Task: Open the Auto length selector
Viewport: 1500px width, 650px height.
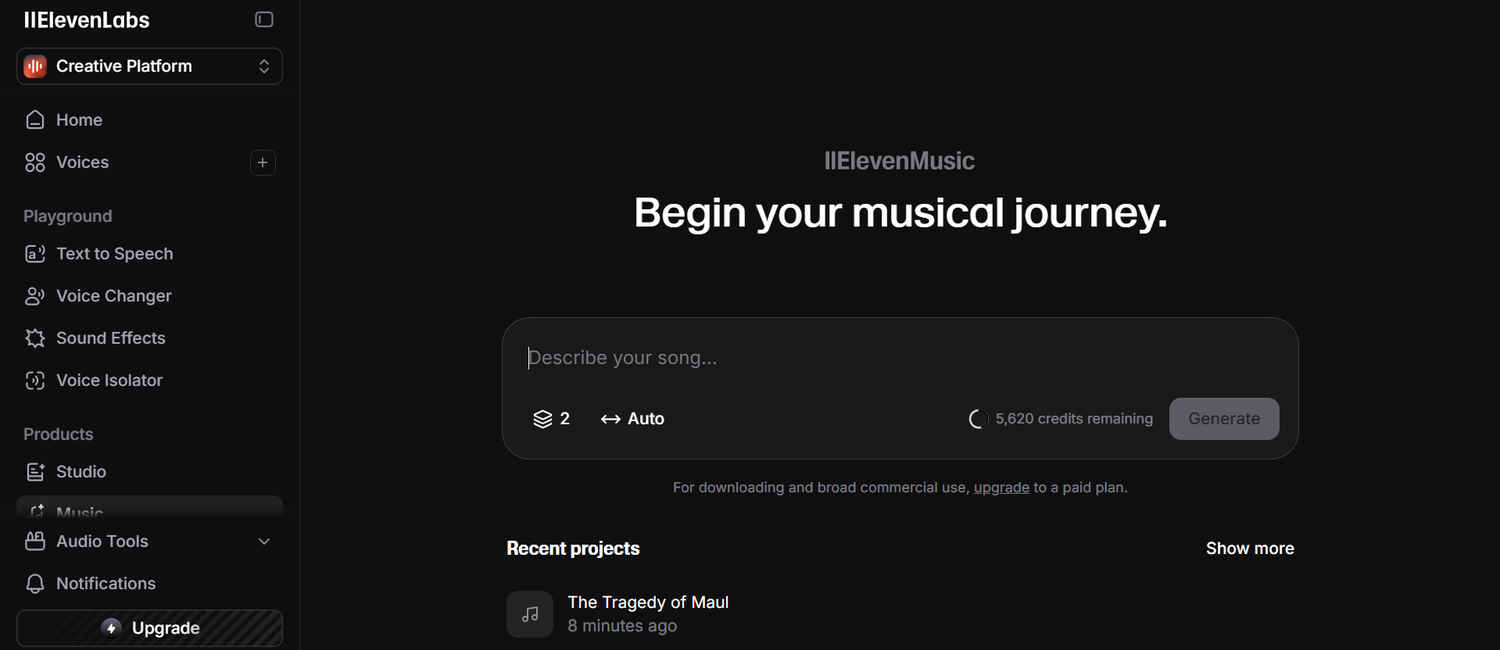Action: pos(632,419)
